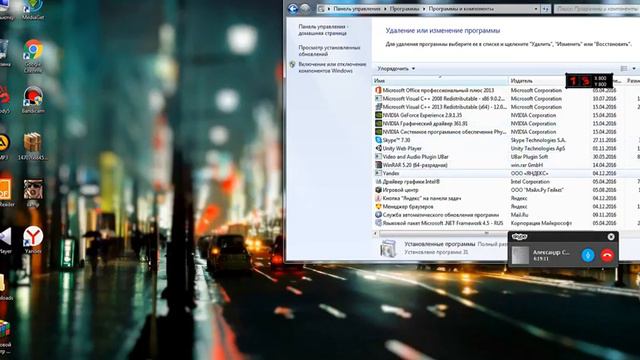This screenshot has height=360, width=640.
Task: Click contact name in Skype popup
Action: 551,252
